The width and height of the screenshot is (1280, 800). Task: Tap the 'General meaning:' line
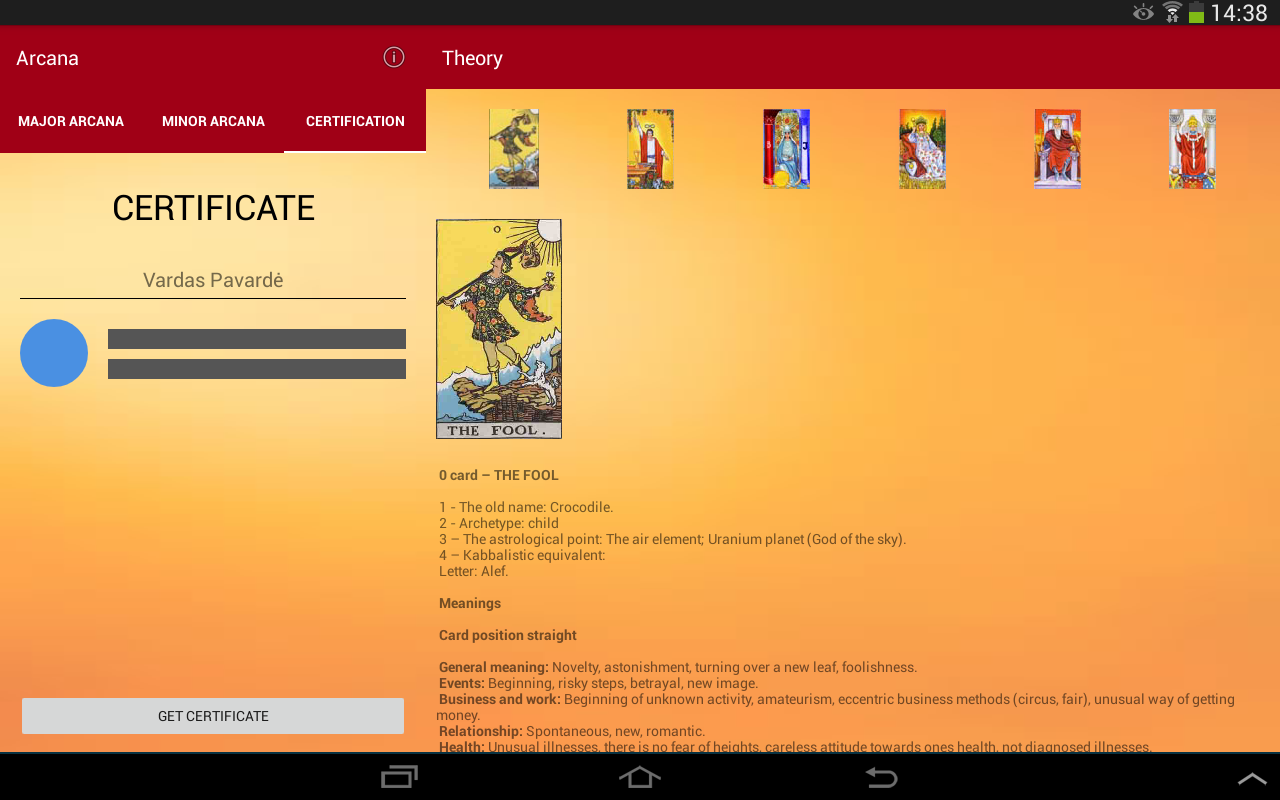click(678, 667)
